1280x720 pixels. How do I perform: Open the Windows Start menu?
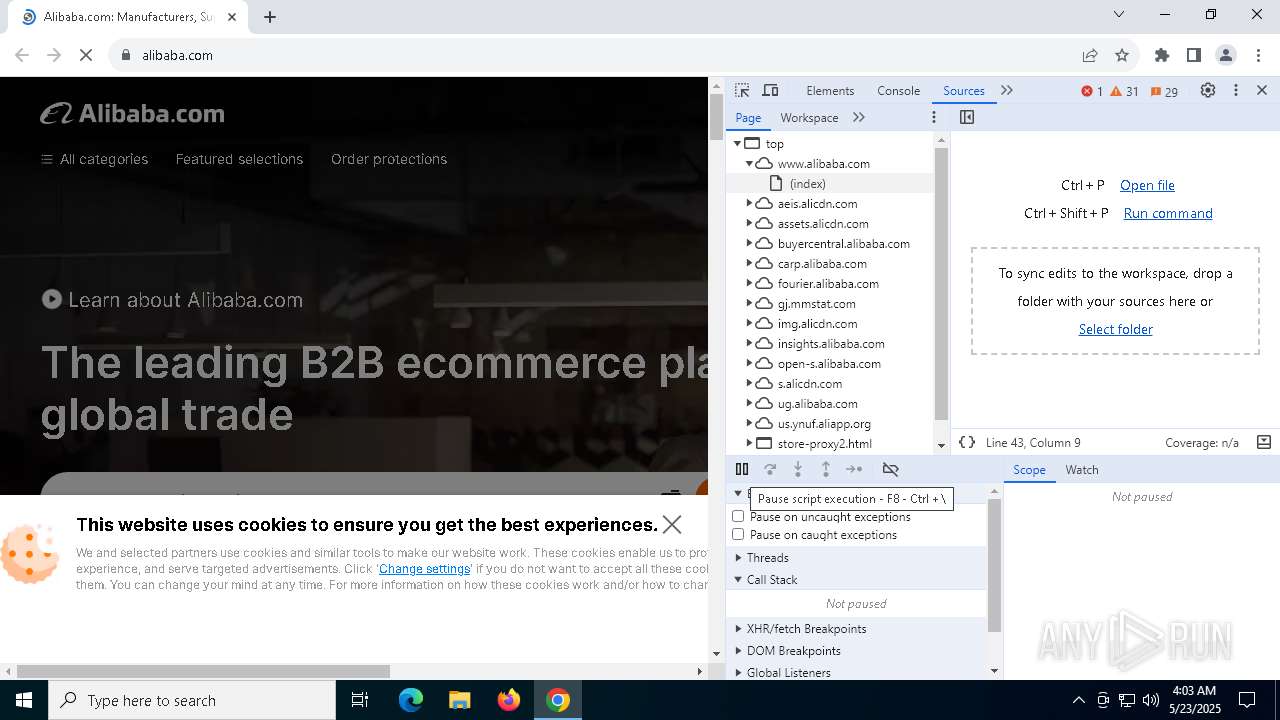click(24, 700)
